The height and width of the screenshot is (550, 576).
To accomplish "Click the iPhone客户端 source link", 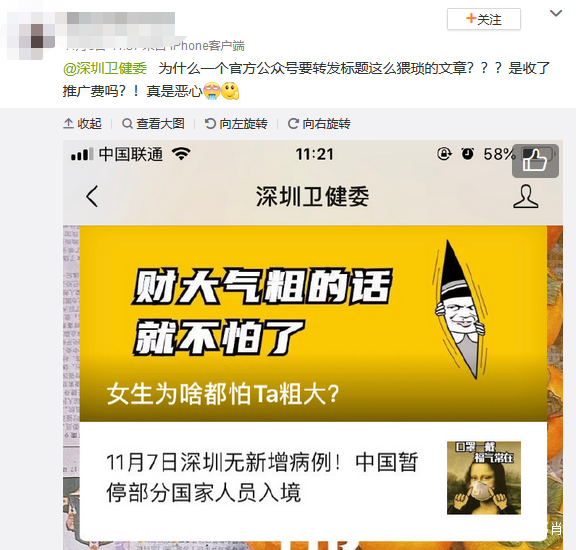I will tap(208, 46).
